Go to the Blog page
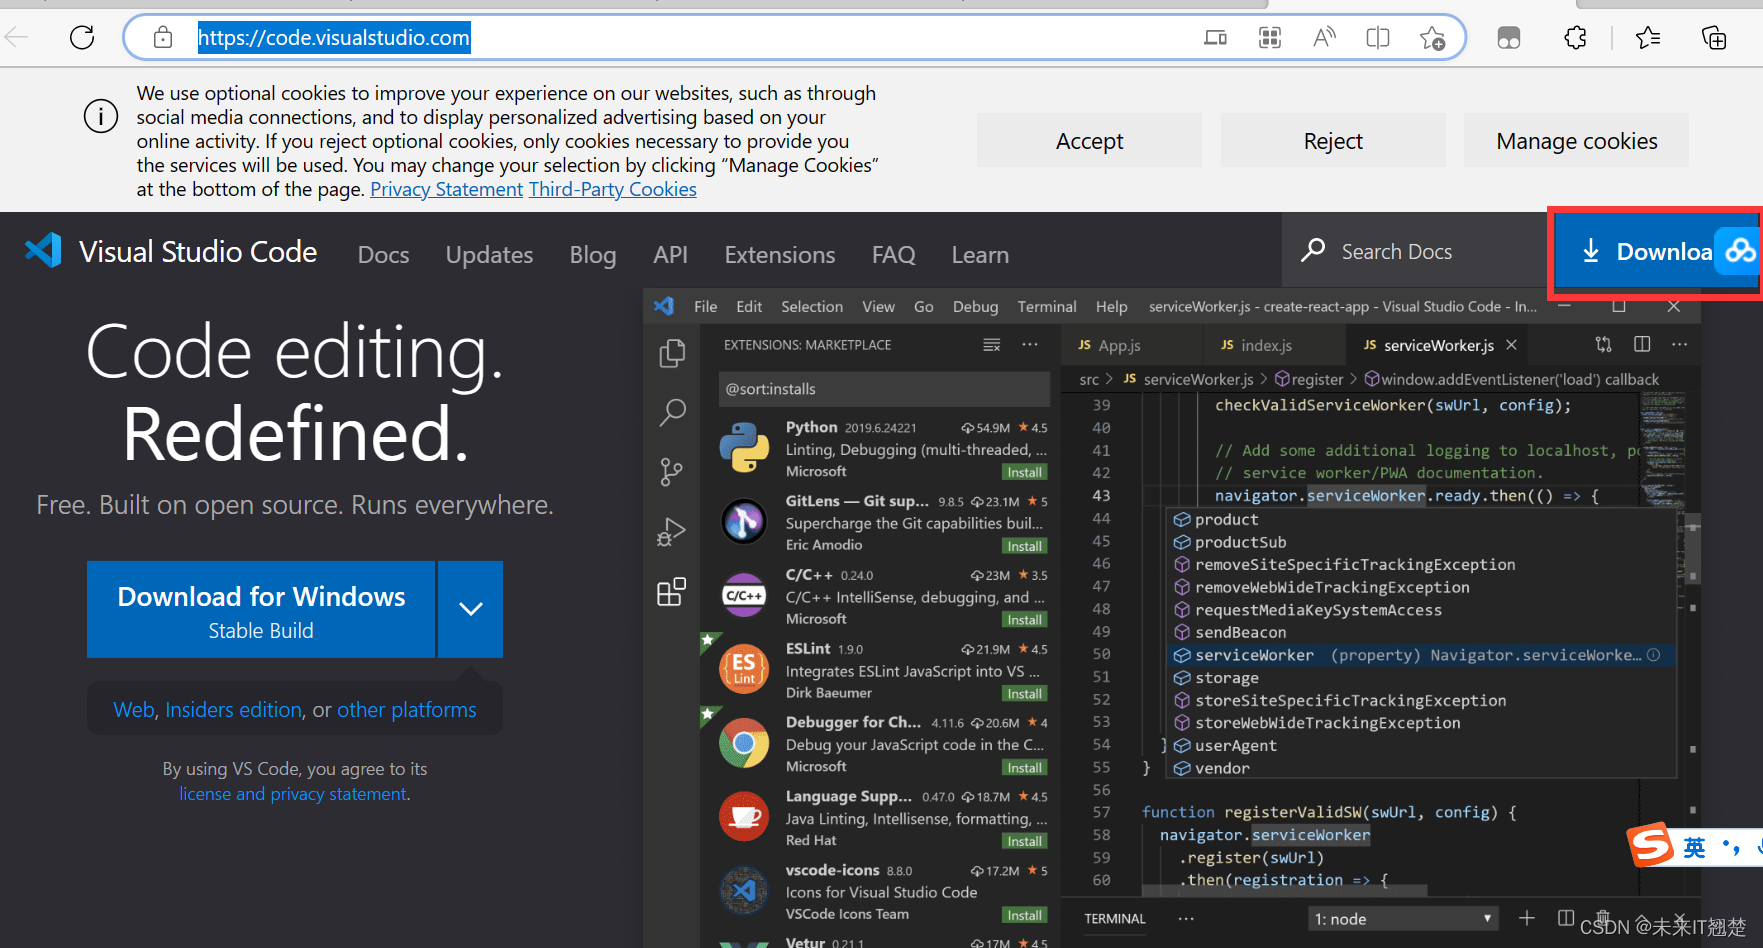 coord(593,255)
